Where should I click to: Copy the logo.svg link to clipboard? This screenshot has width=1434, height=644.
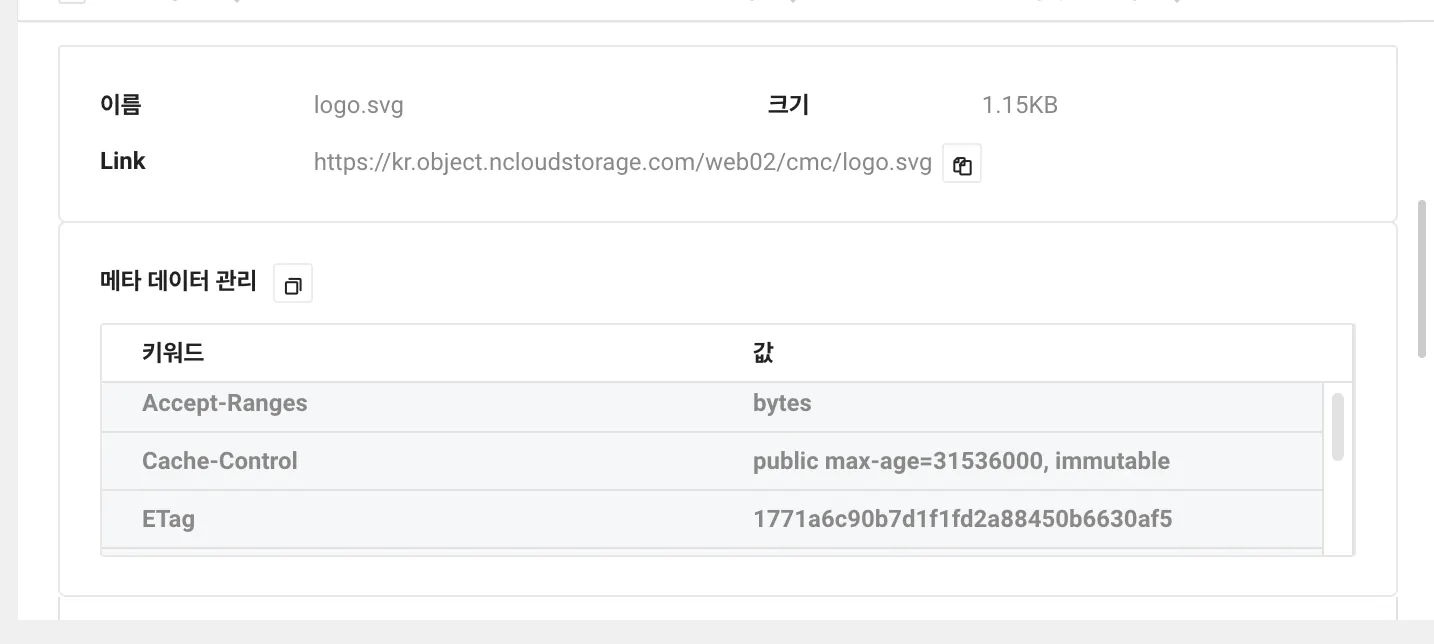(x=962, y=165)
